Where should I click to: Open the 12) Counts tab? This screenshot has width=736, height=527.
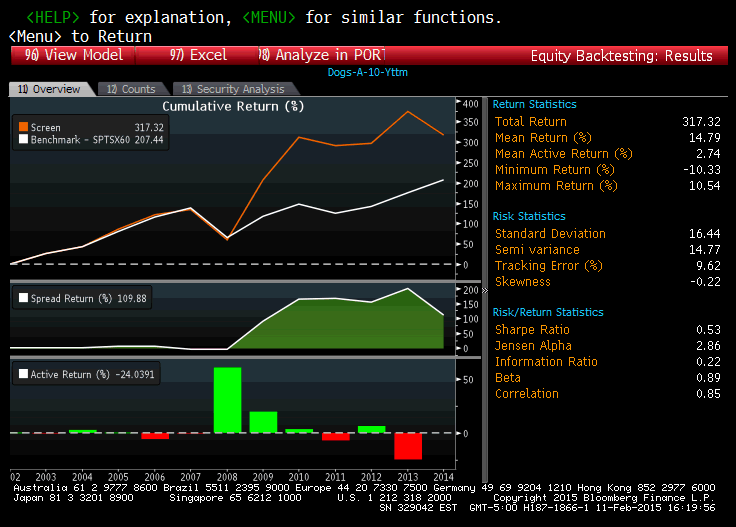pyautogui.click(x=131, y=89)
